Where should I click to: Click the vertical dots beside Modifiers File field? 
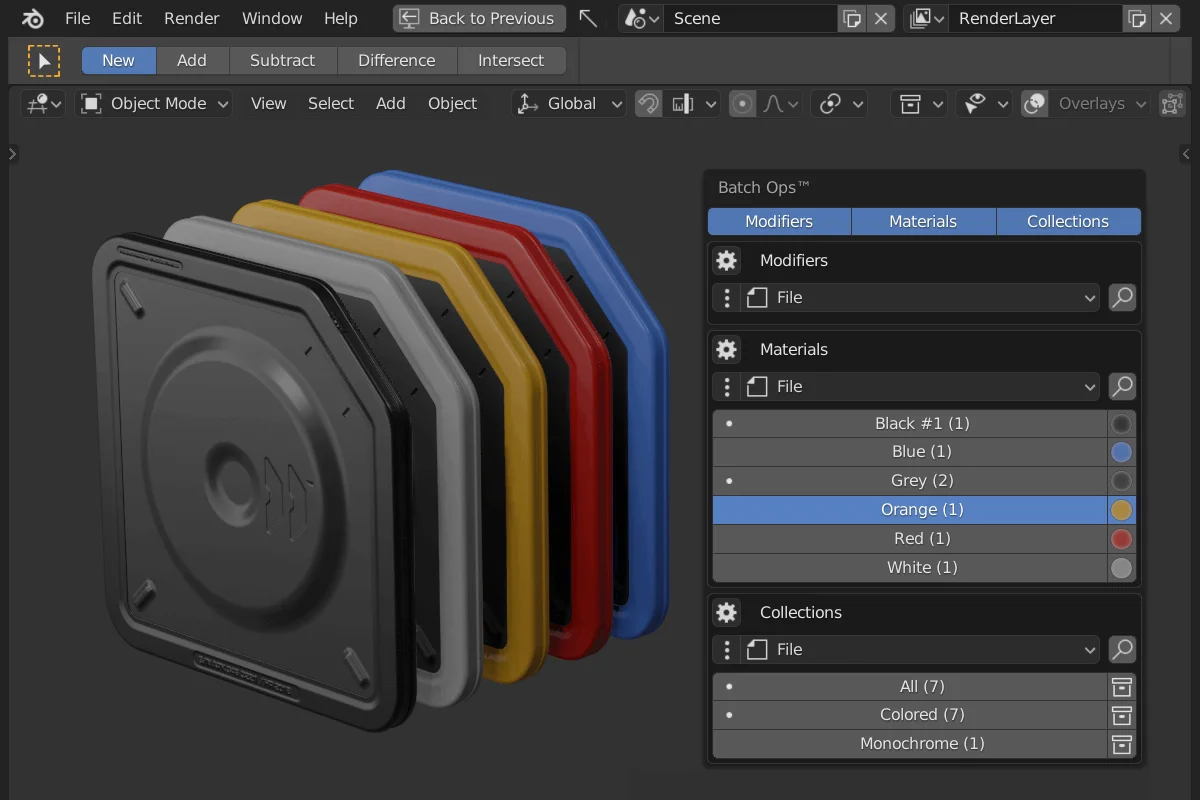point(726,297)
